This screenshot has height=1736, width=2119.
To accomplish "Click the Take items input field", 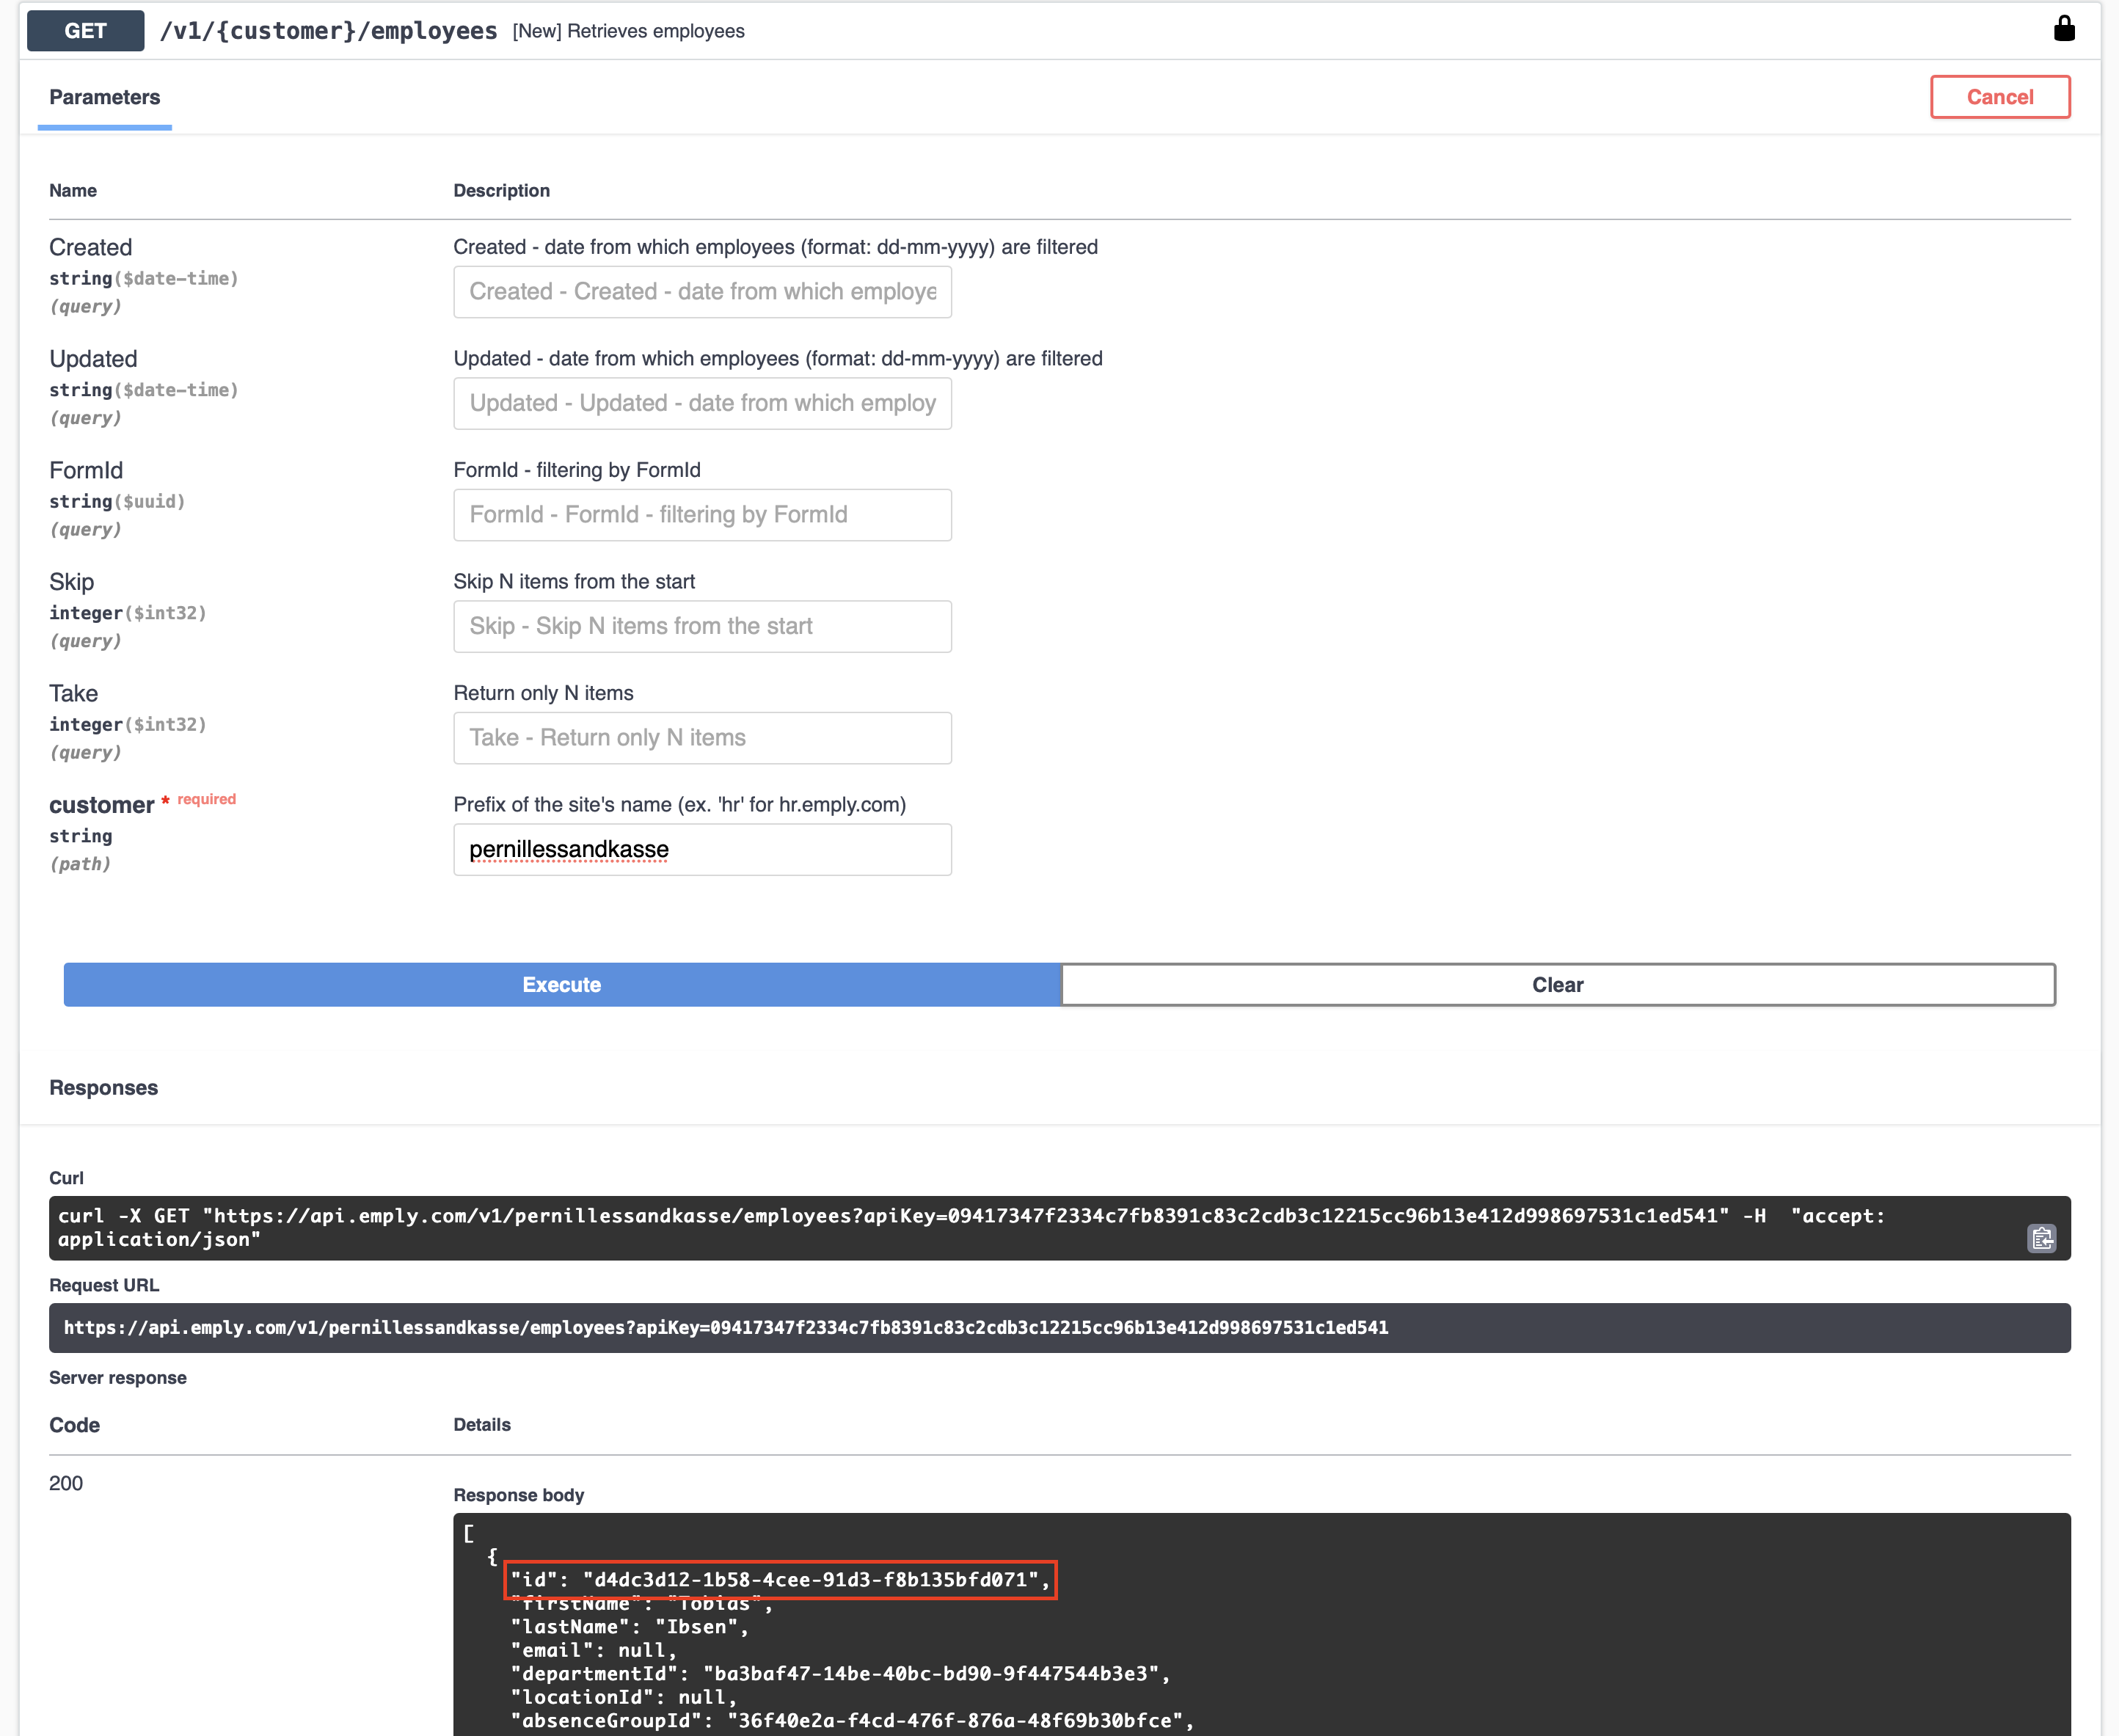I will pos(702,737).
